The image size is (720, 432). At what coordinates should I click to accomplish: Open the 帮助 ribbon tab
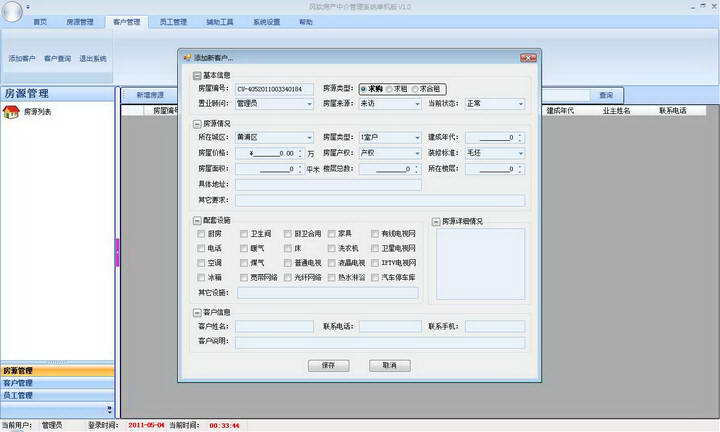[306, 22]
